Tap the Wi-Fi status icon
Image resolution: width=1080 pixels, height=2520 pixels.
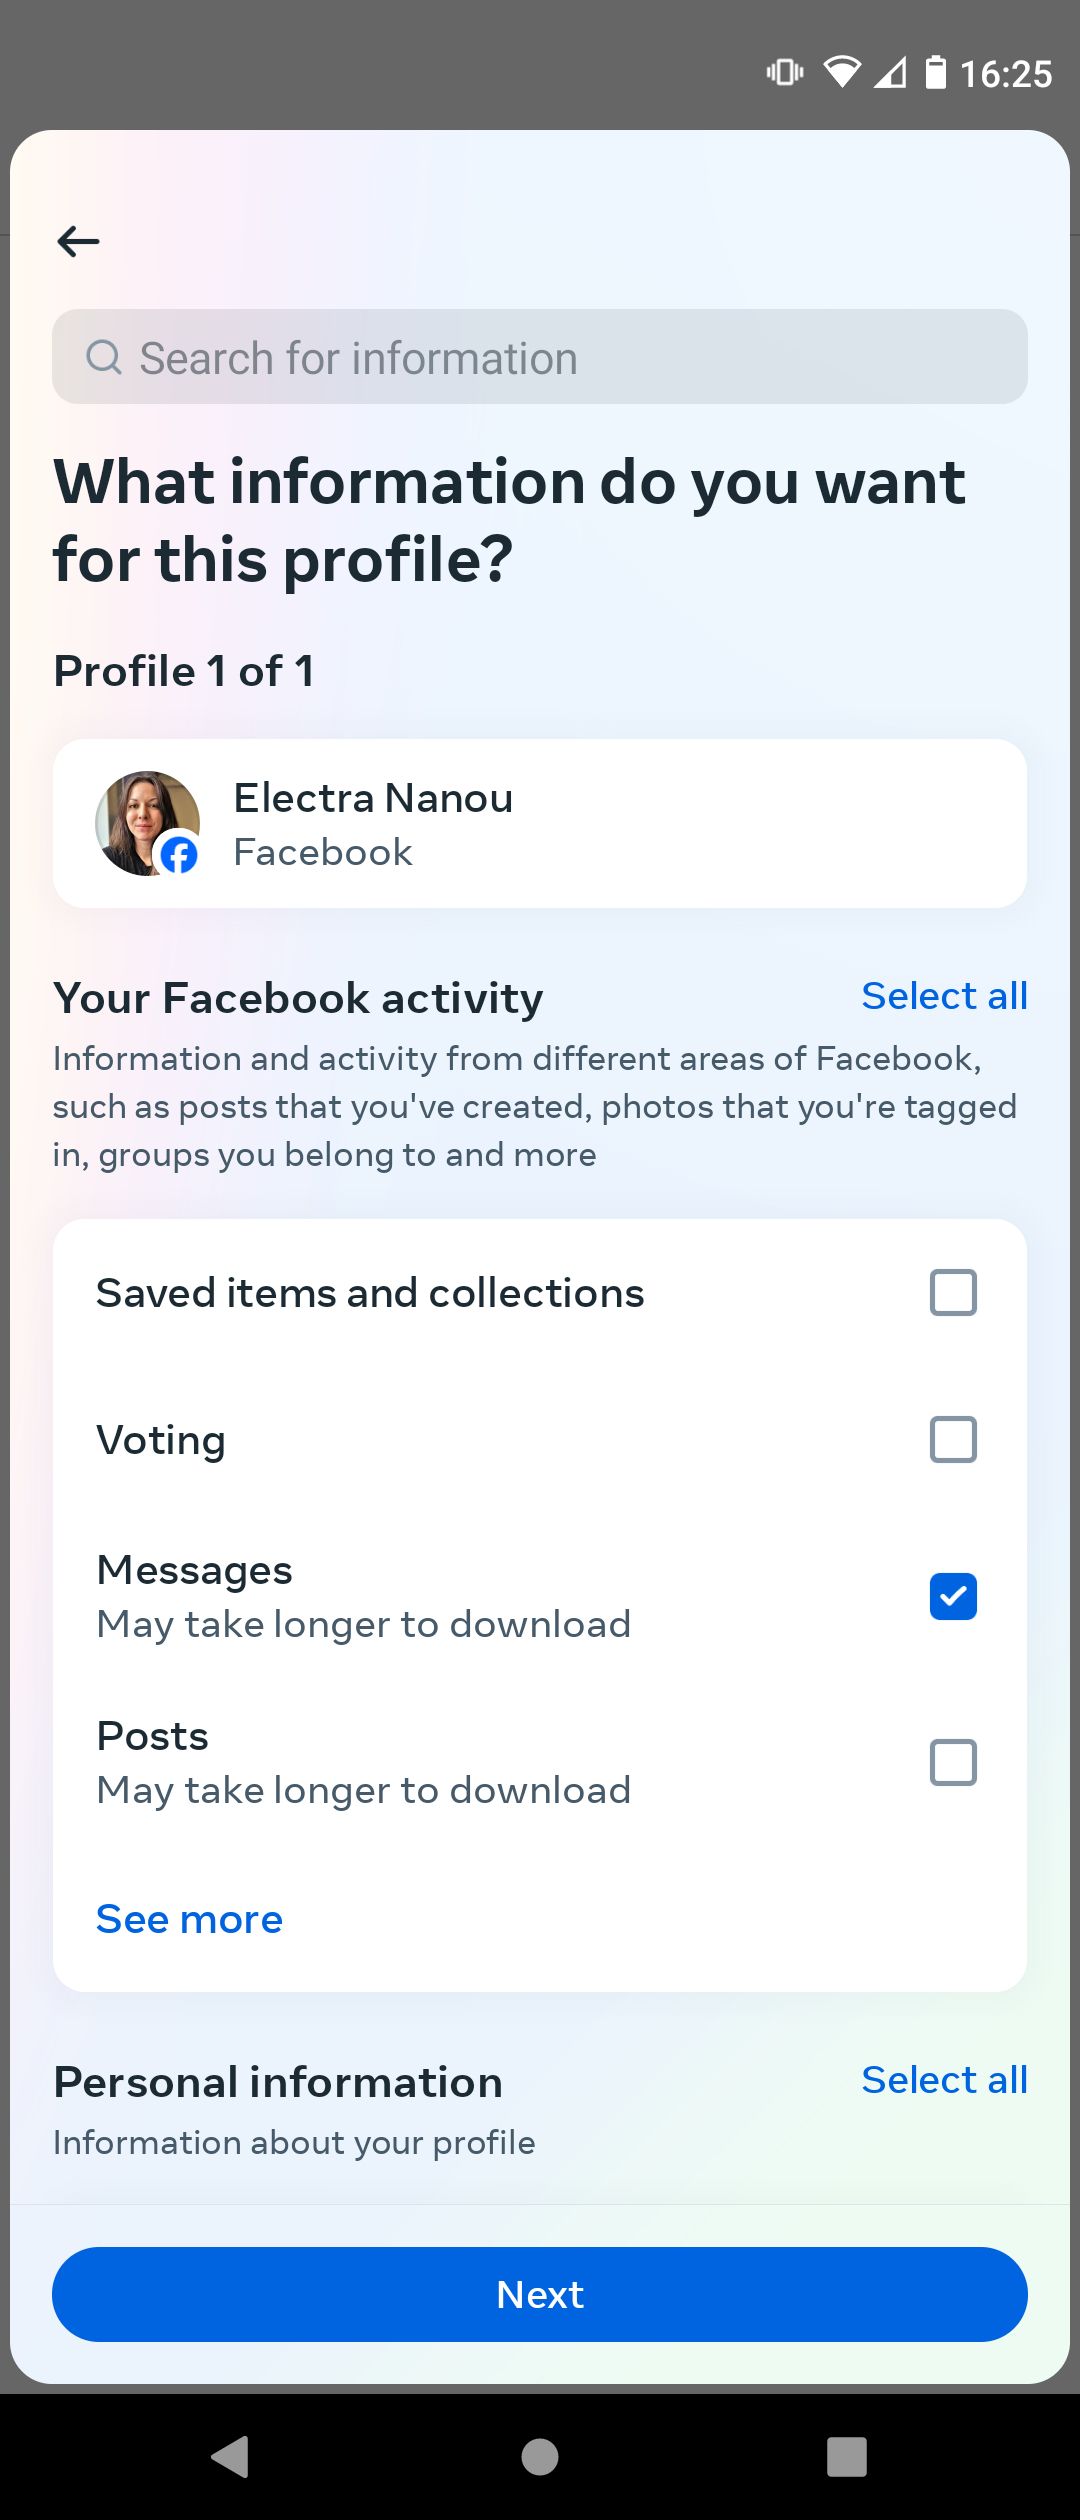[842, 72]
